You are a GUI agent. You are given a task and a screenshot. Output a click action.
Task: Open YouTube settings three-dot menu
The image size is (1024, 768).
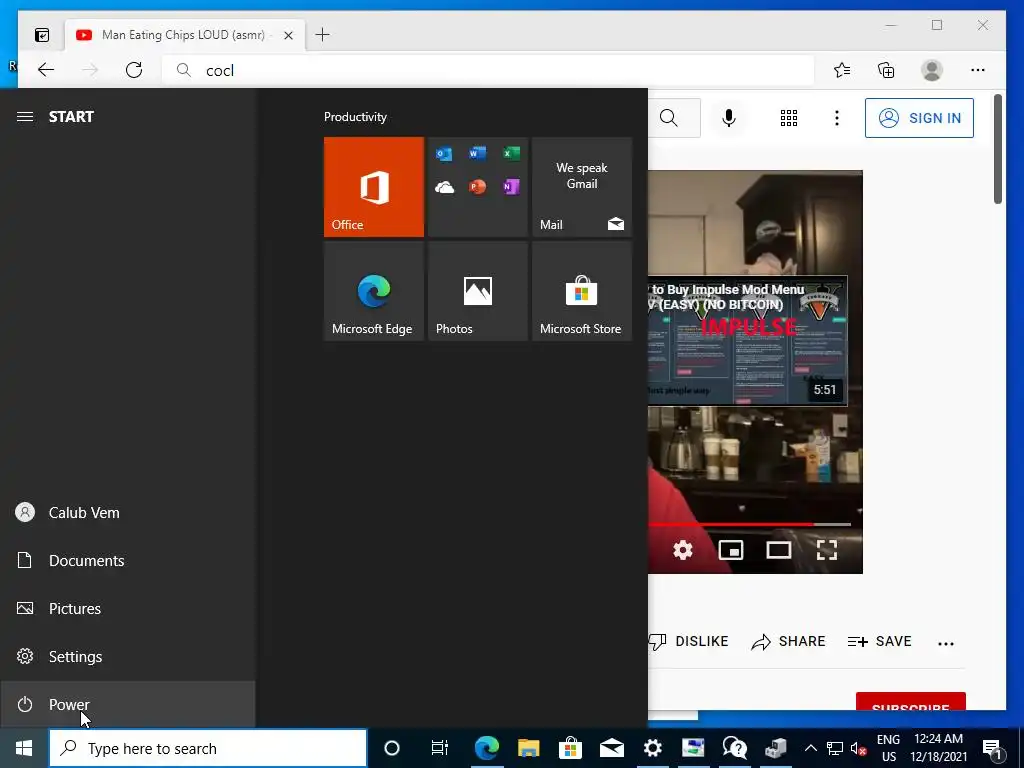(x=837, y=118)
